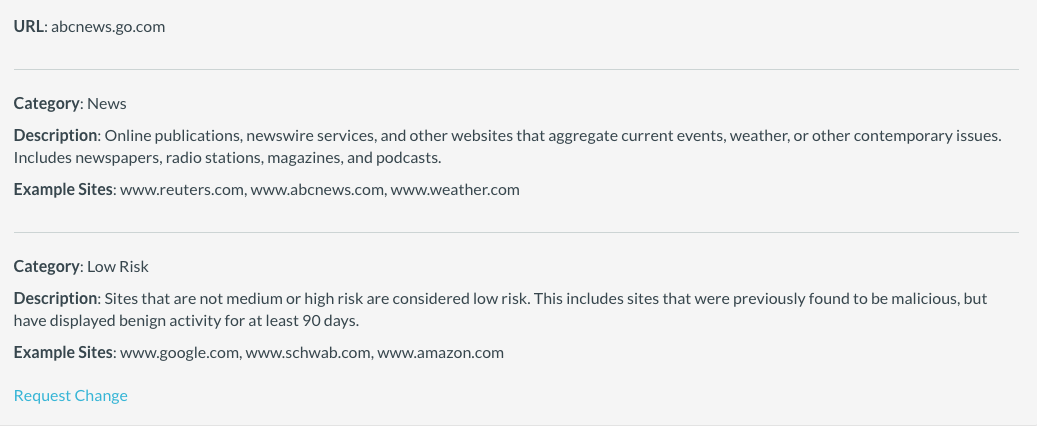The width and height of the screenshot is (1037, 434).
Task: Click Example Sites label under News
Action: pyautogui.click(x=63, y=189)
